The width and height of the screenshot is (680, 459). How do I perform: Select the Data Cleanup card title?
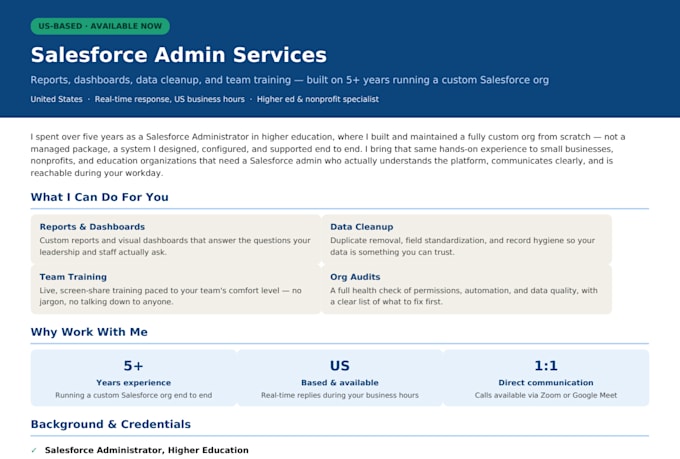point(362,227)
